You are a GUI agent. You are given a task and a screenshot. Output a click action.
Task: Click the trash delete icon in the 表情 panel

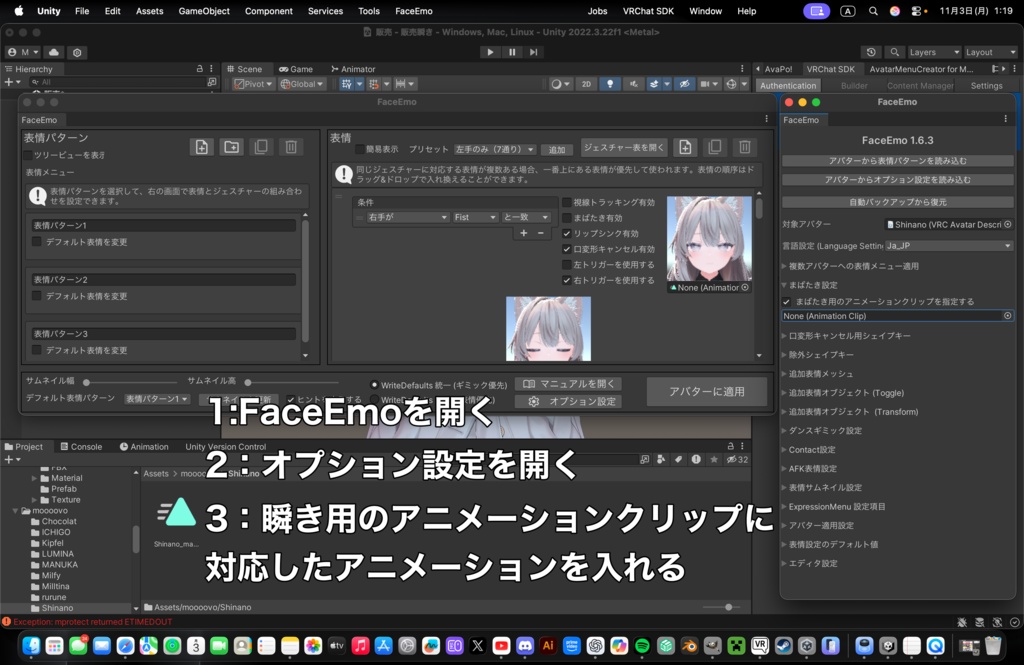point(744,146)
